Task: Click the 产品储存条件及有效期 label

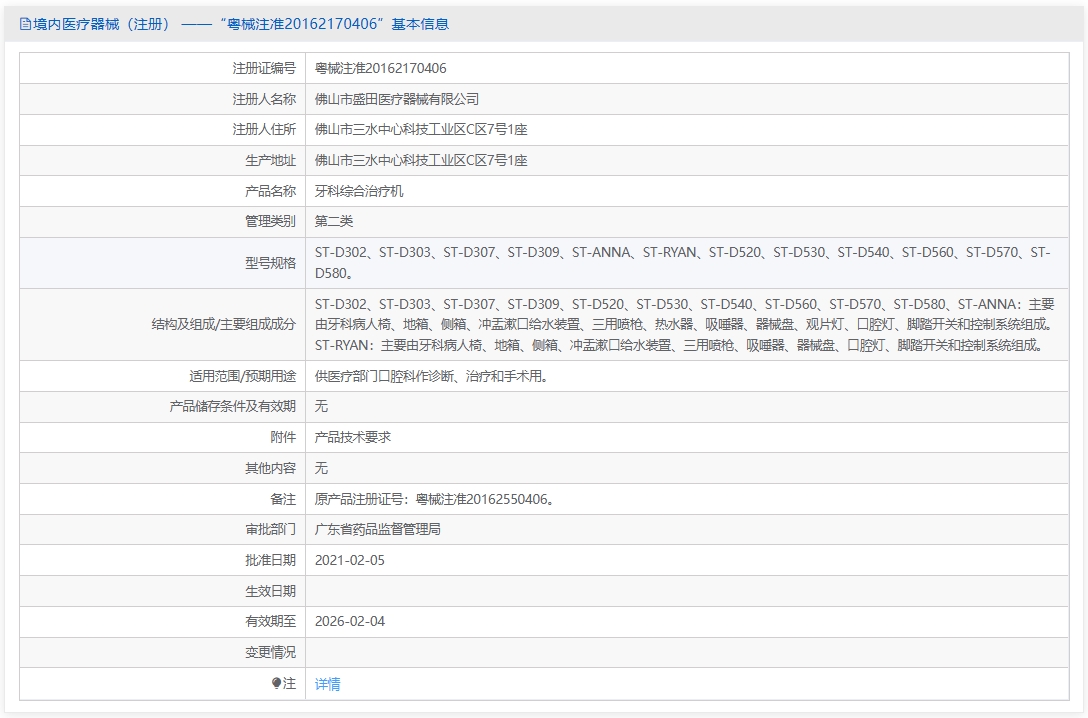Action: point(232,407)
